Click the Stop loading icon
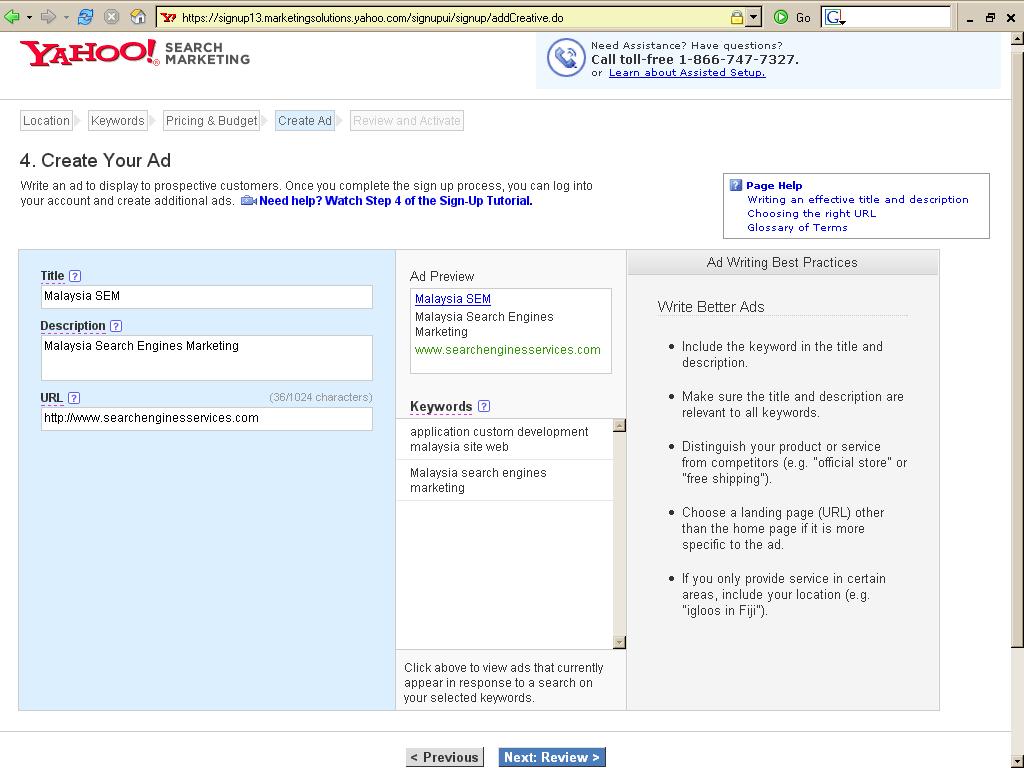Screen dimensions: 1024x768 pos(112,18)
